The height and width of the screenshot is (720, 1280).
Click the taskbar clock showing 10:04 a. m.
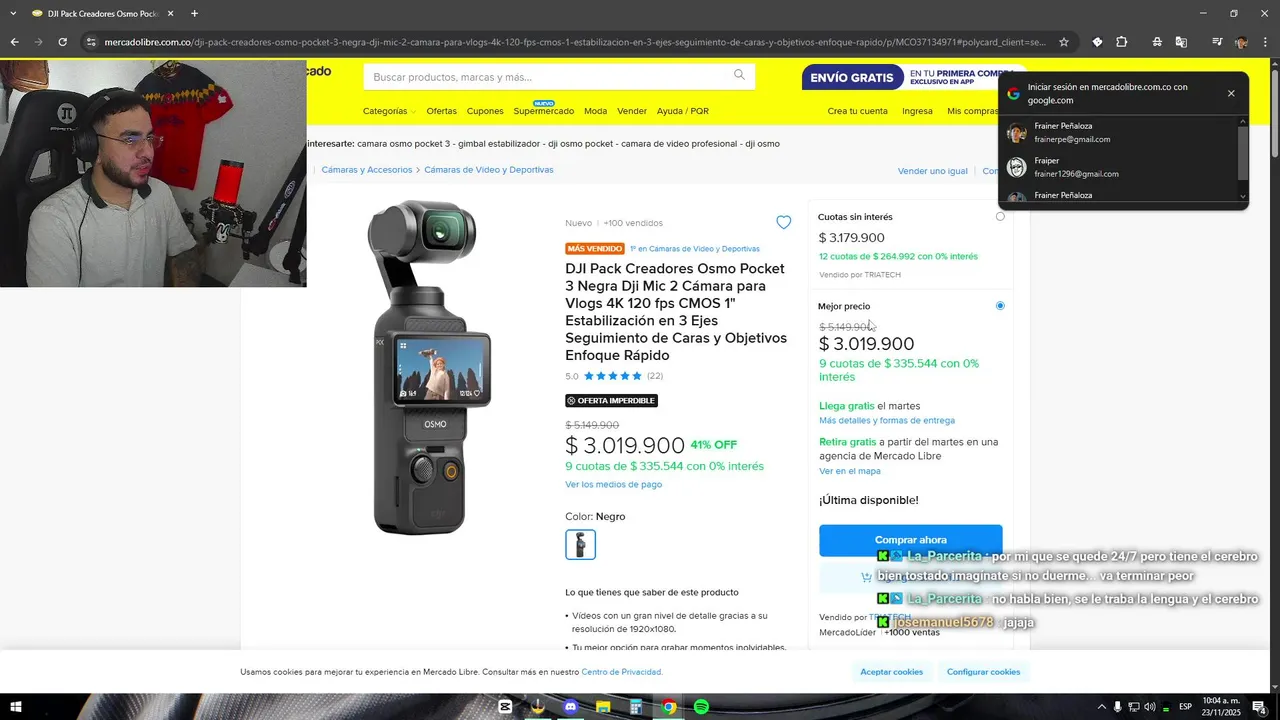coord(1222,707)
